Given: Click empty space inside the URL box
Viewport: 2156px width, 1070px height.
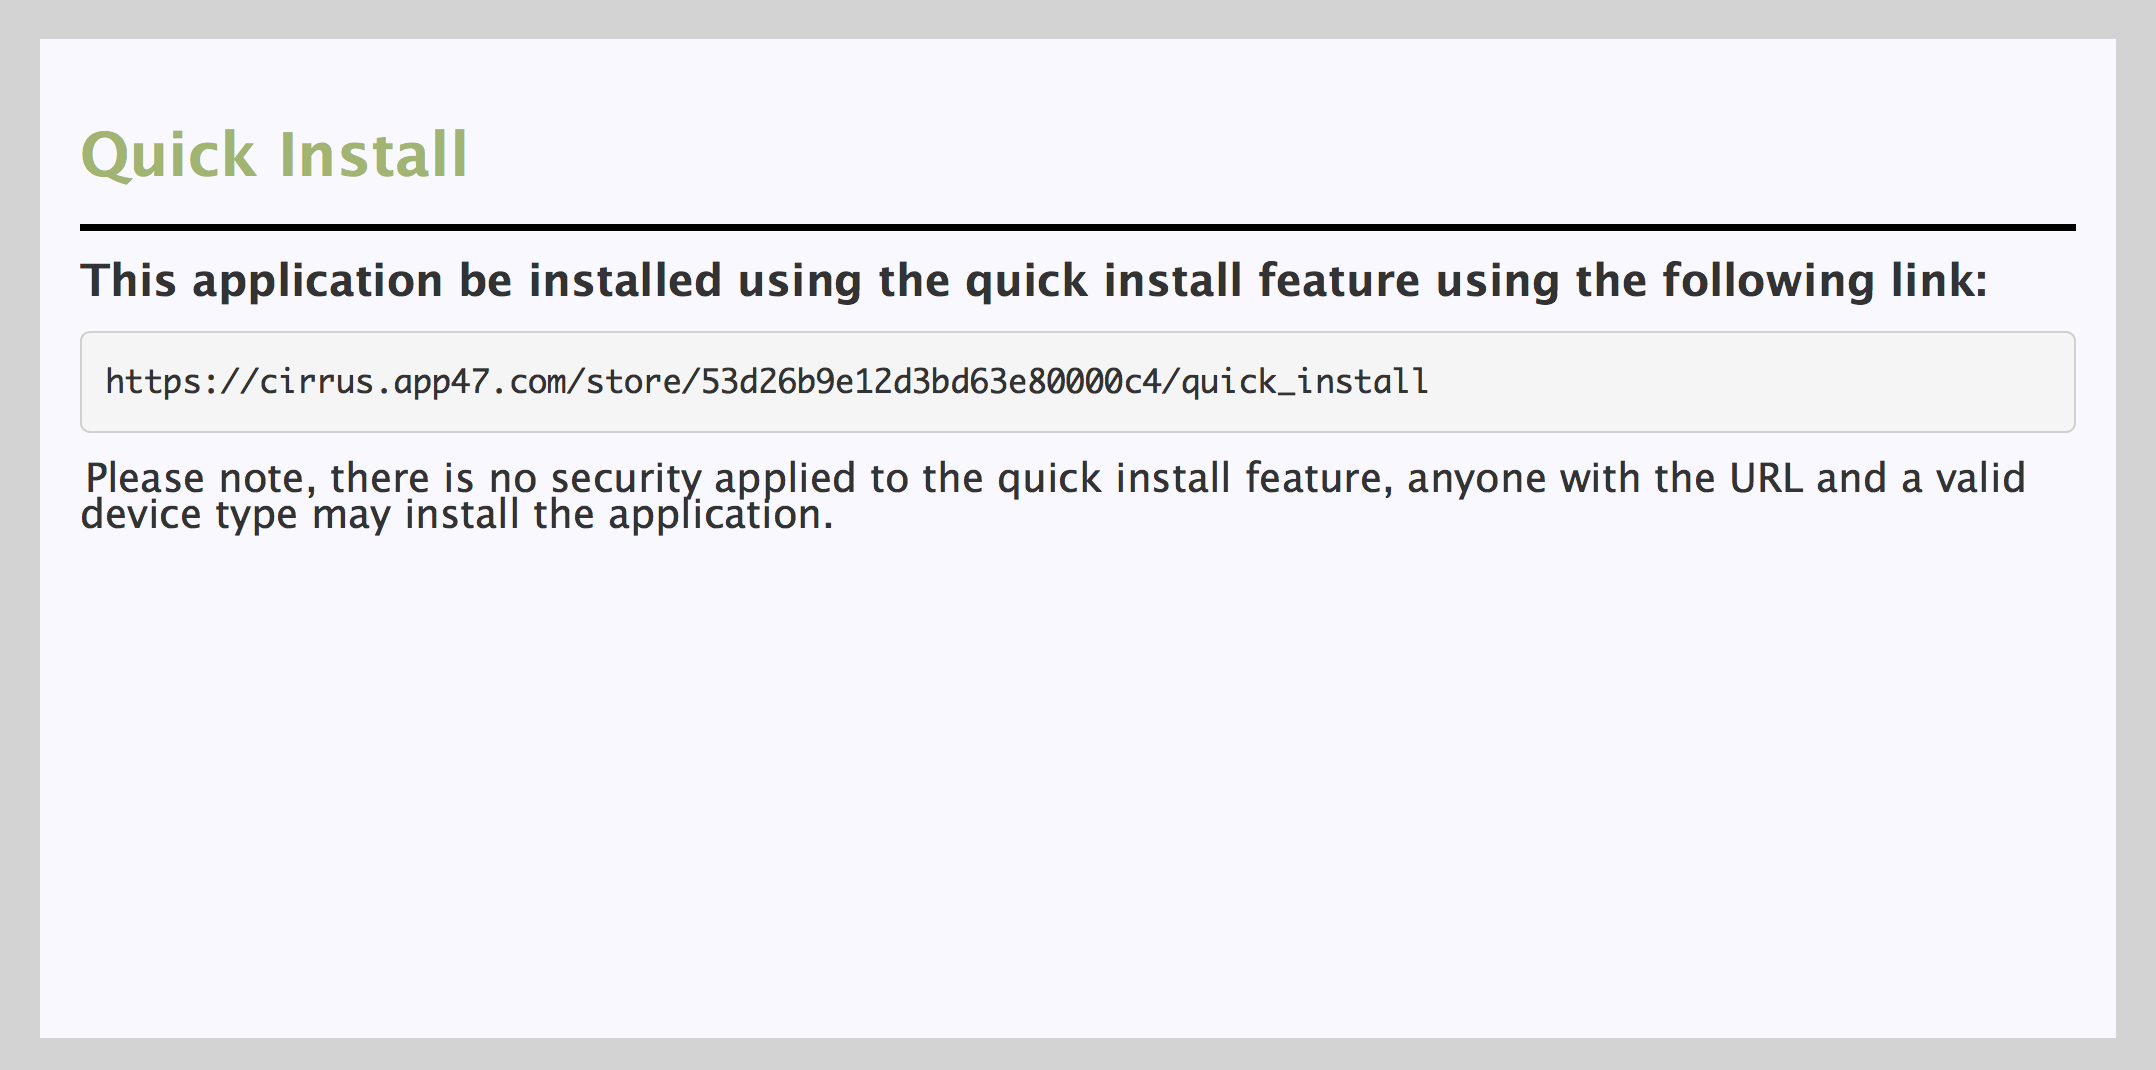Looking at the screenshot, I should tap(1750, 382).
